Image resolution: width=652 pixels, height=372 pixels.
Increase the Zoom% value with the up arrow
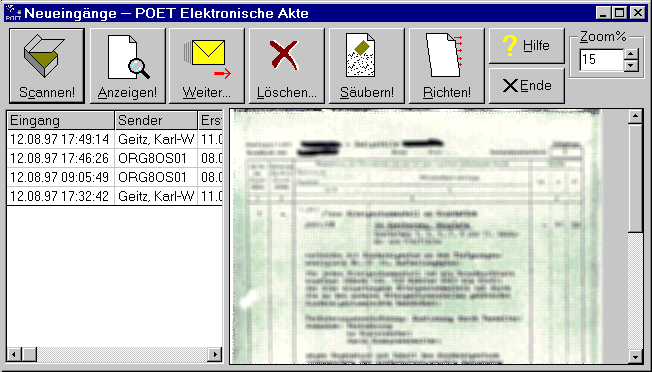click(x=631, y=54)
